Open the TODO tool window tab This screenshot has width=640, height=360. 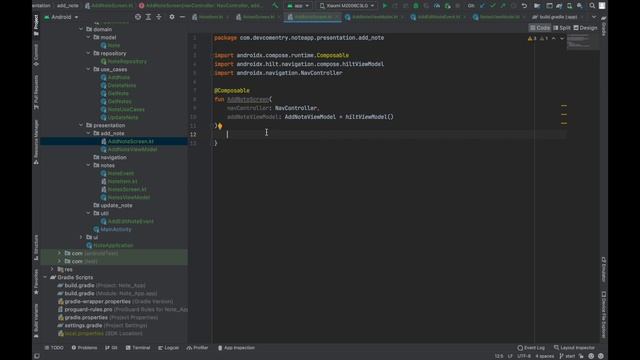point(54,348)
